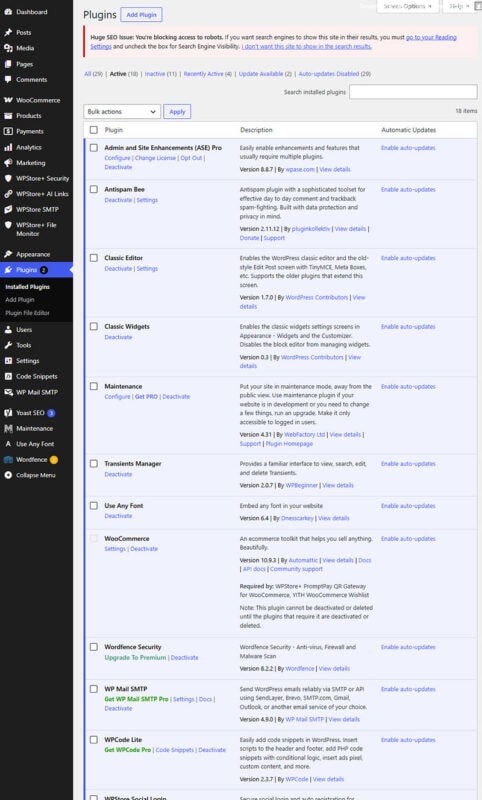Image resolution: width=482 pixels, height=800 pixels.
Task: Deactivate the Antispam Bee plugin
Action: [118, 200]
